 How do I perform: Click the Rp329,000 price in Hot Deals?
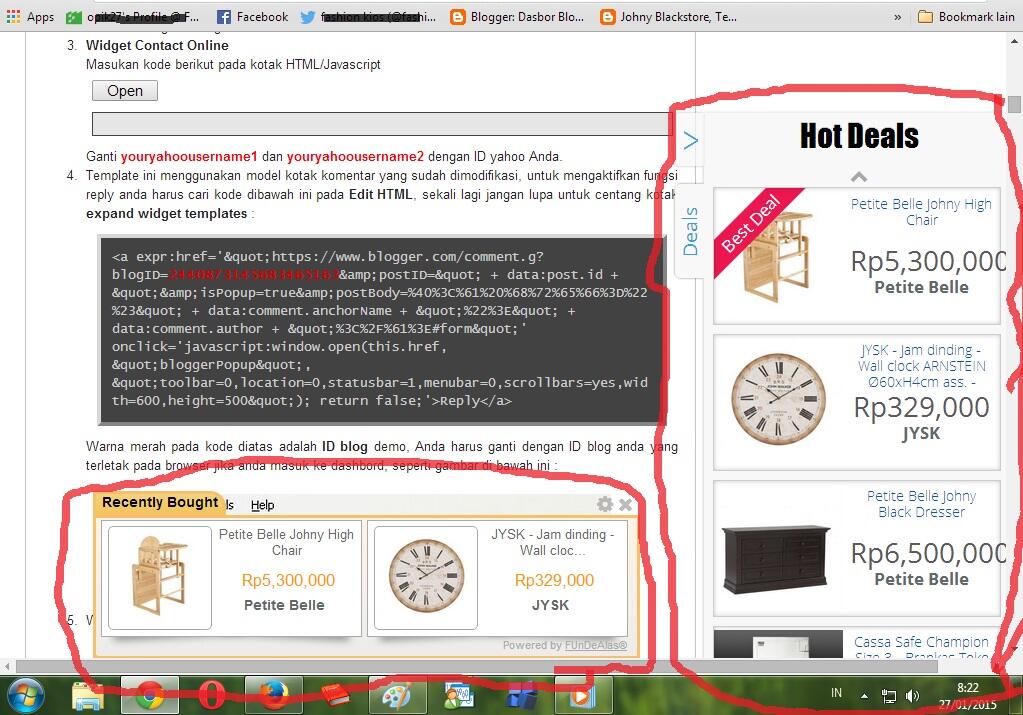(x=921, y=407)
